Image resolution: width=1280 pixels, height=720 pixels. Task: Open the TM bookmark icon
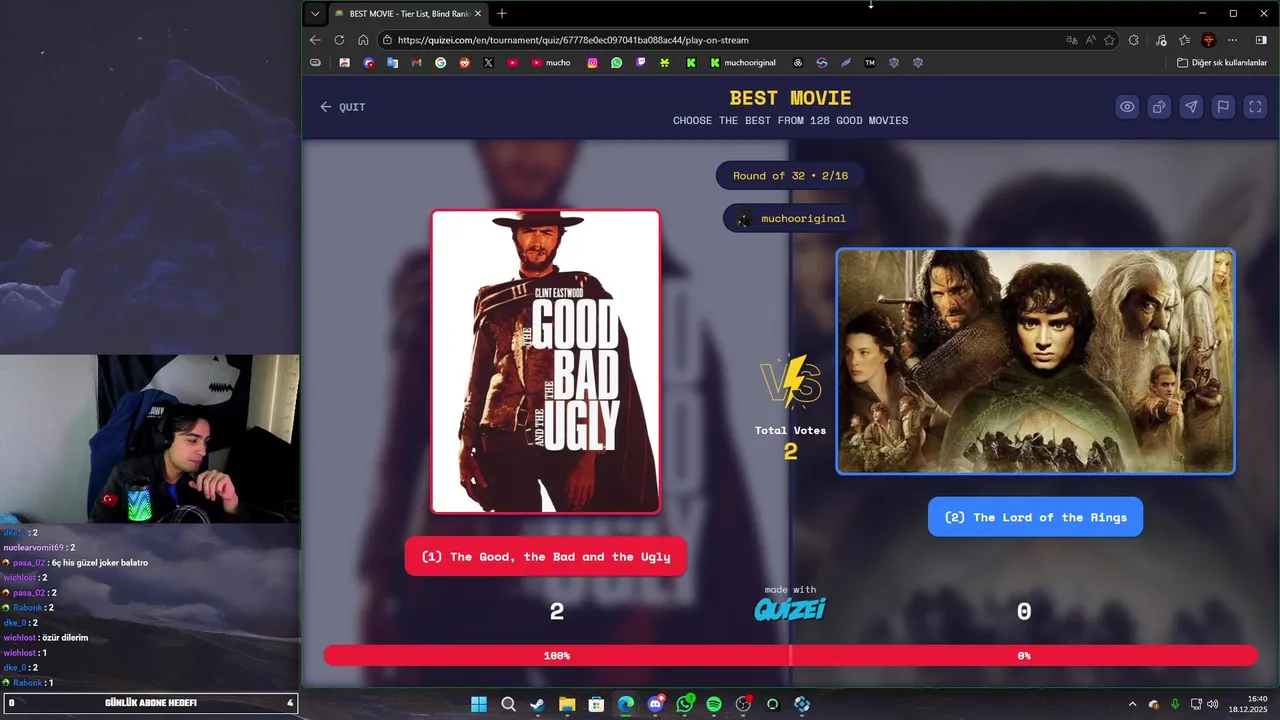tap(870, 62)
